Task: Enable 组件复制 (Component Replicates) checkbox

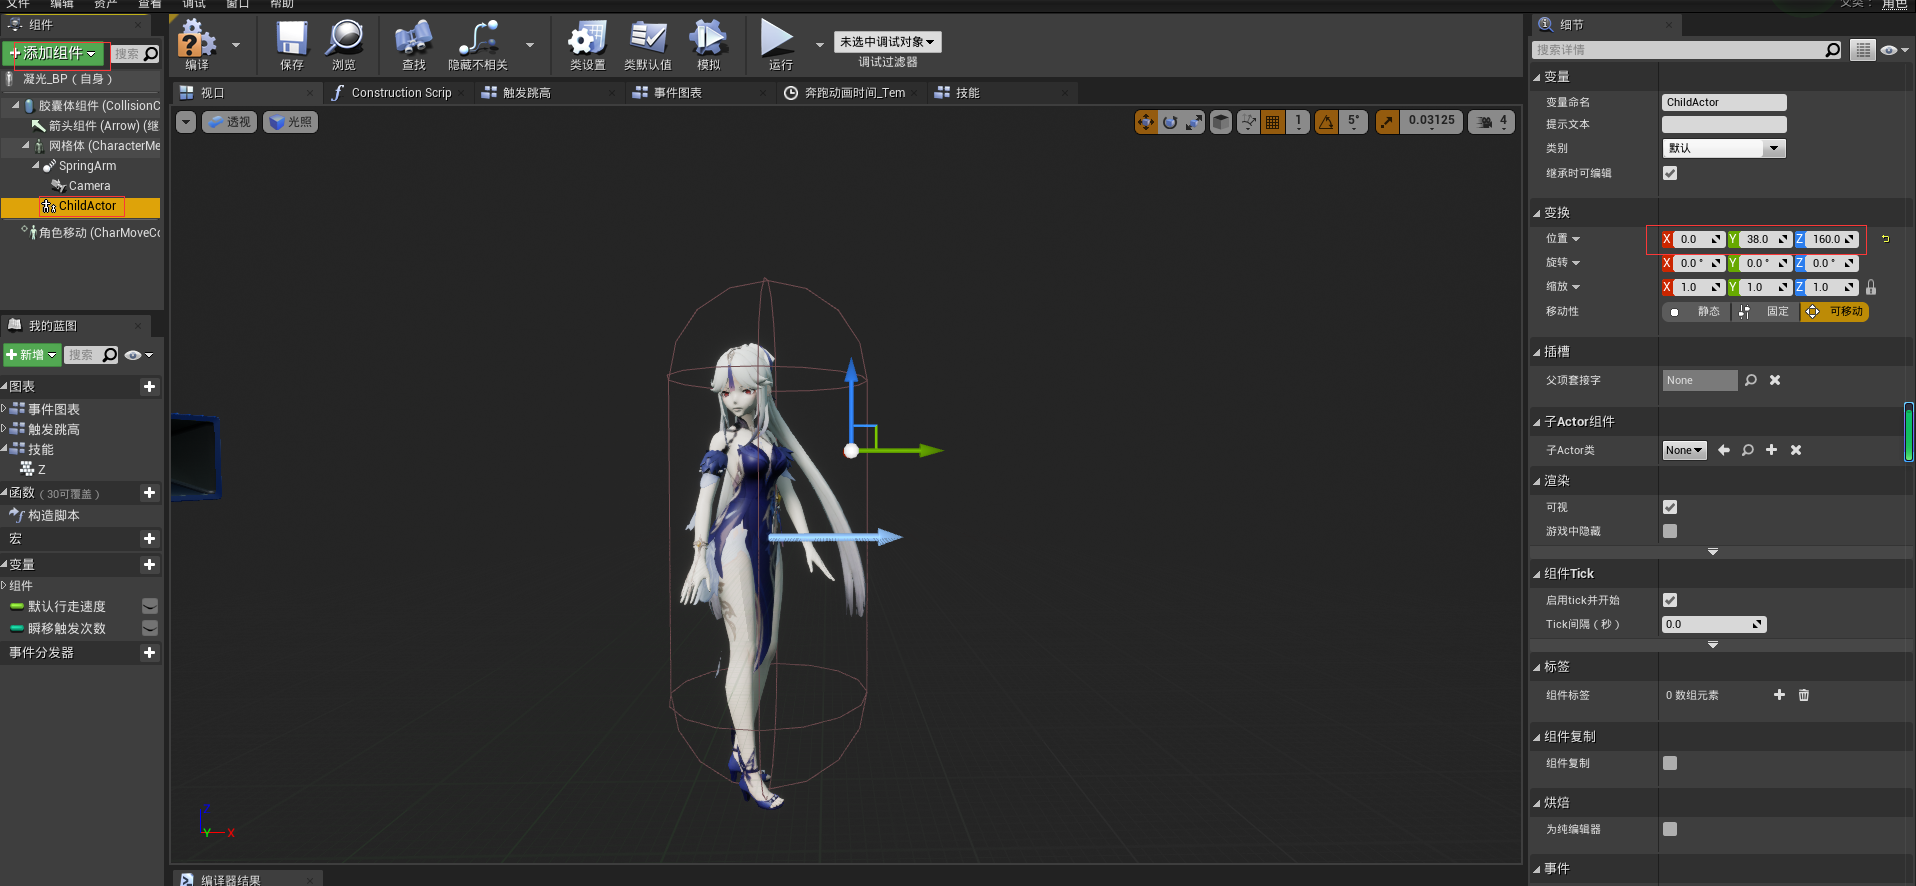Action: pyautogui.click(x=1670, y=763)
